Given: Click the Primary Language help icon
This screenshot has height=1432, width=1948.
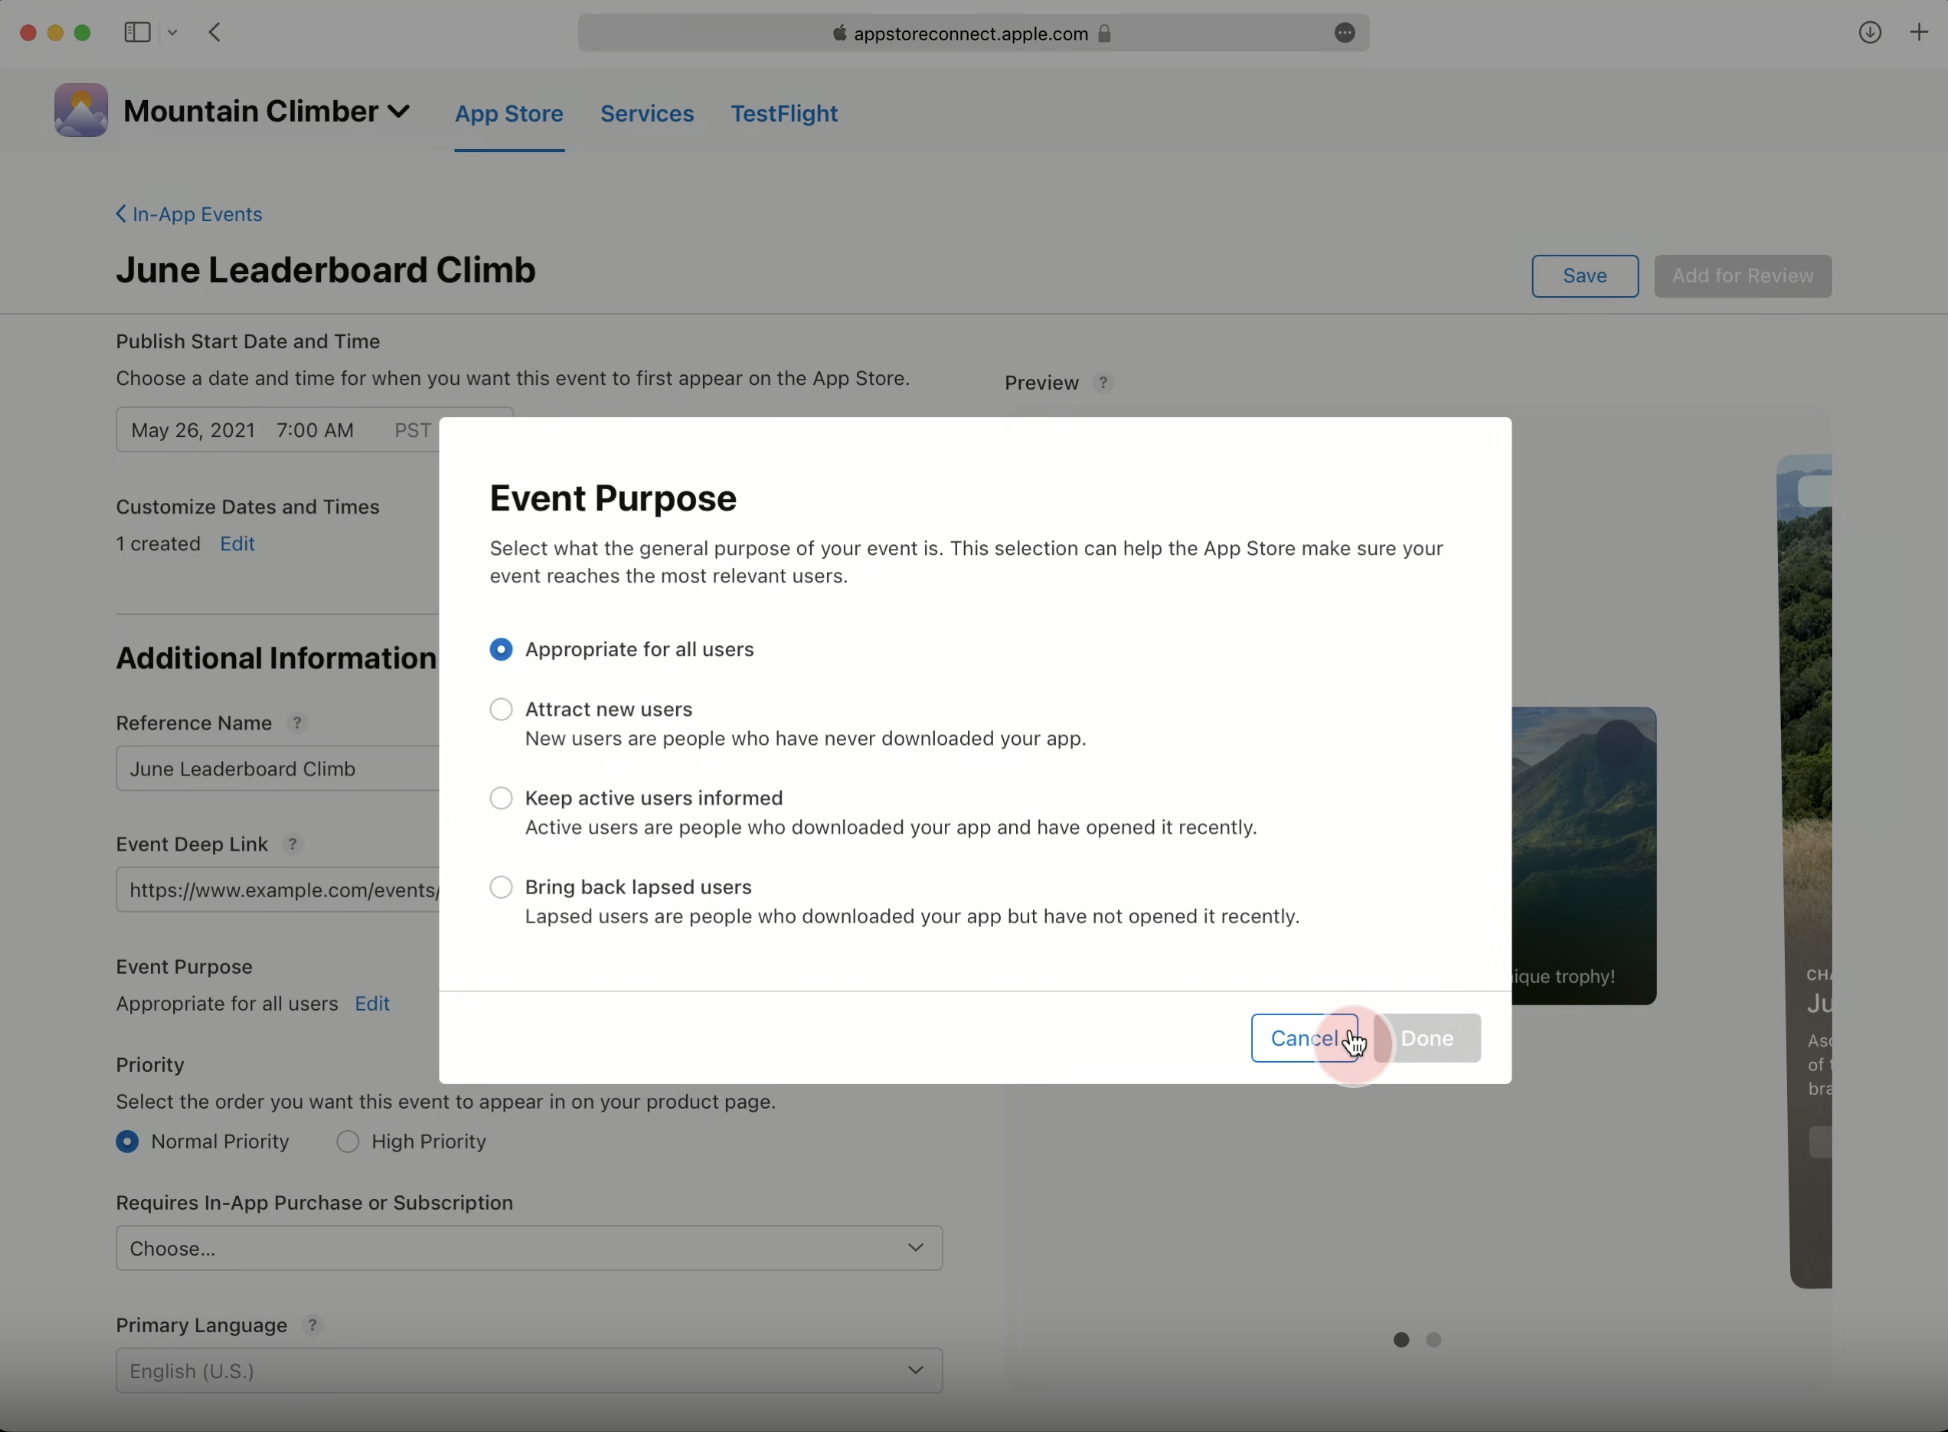Looking at the screenshot, I should click(311, 1325).
